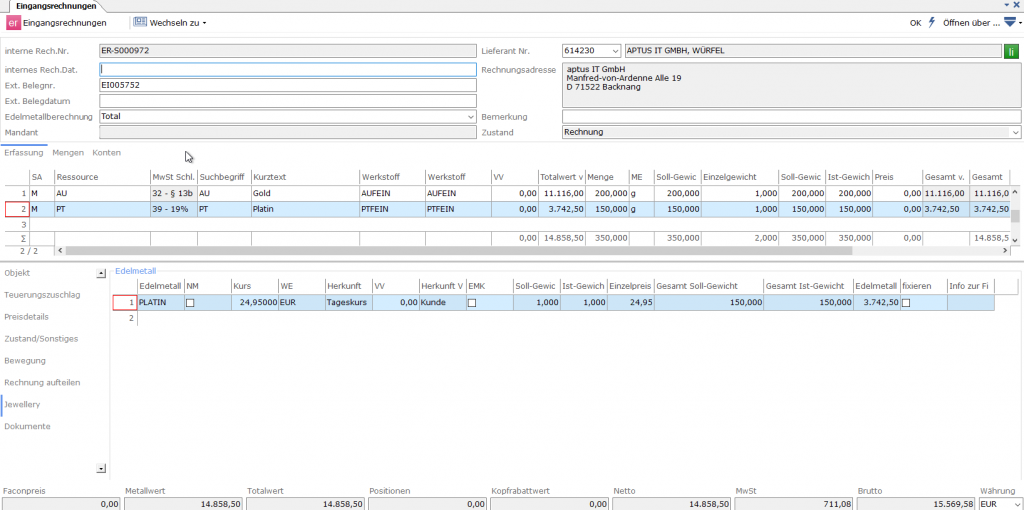Viewport: 1024px width, 510px height.
Task: Select the Jewellery side section
Action: coord(22,404)
